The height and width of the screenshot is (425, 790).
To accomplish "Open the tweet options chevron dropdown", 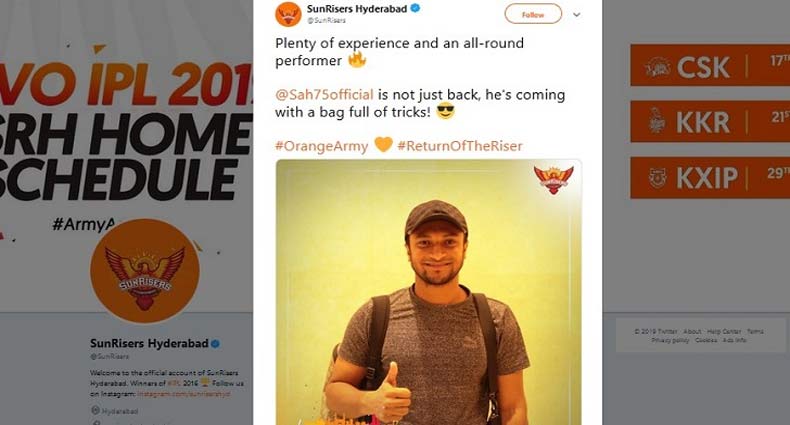I will (576, 15).
